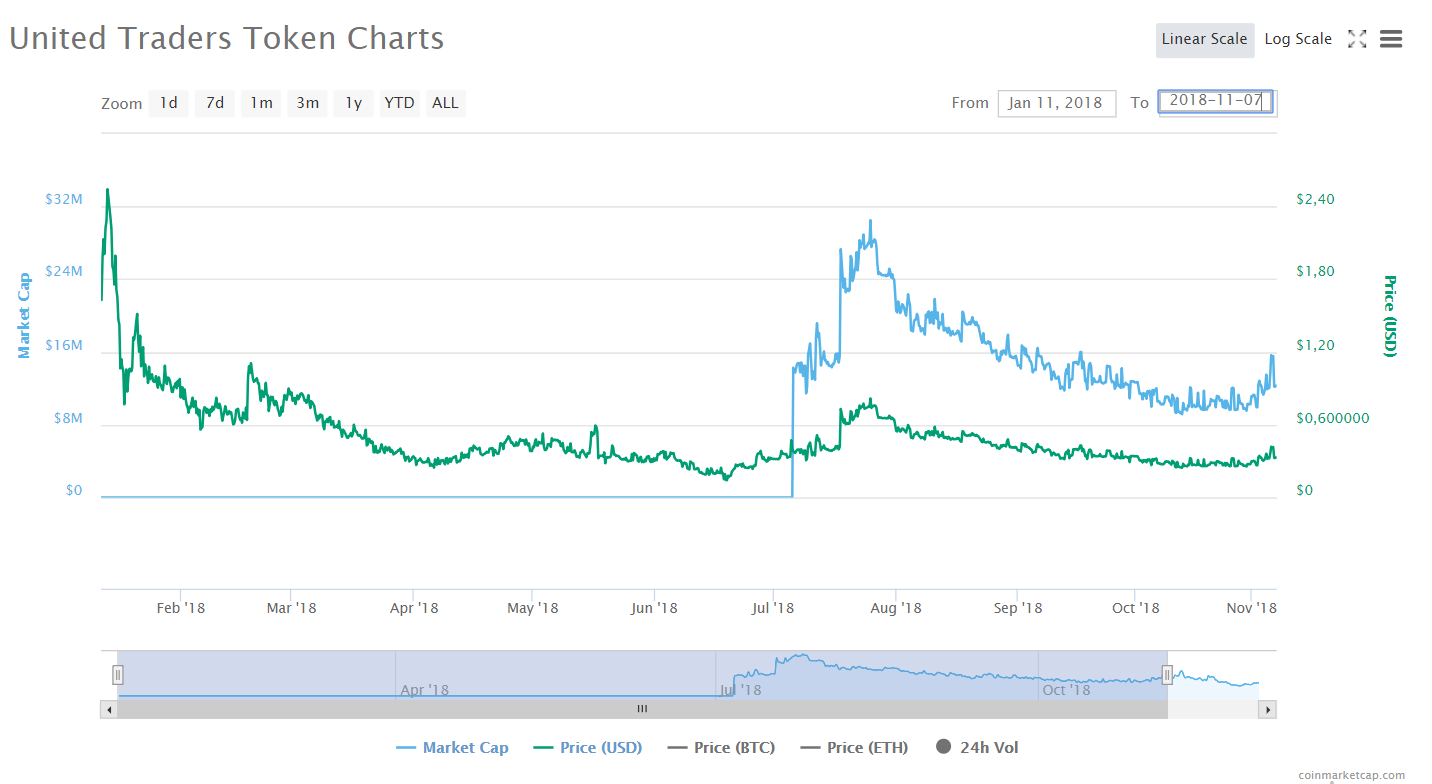Toggle Price (USD) series in legend
Viewport: 1432px width, 784px height.
point(588,748)
